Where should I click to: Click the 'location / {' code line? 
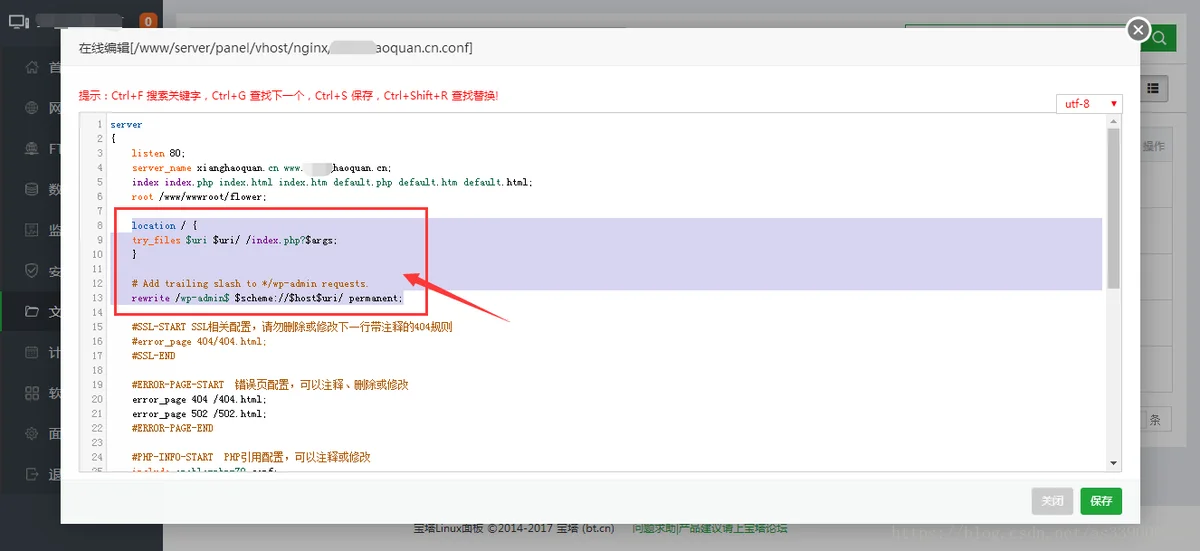[164, 226]
